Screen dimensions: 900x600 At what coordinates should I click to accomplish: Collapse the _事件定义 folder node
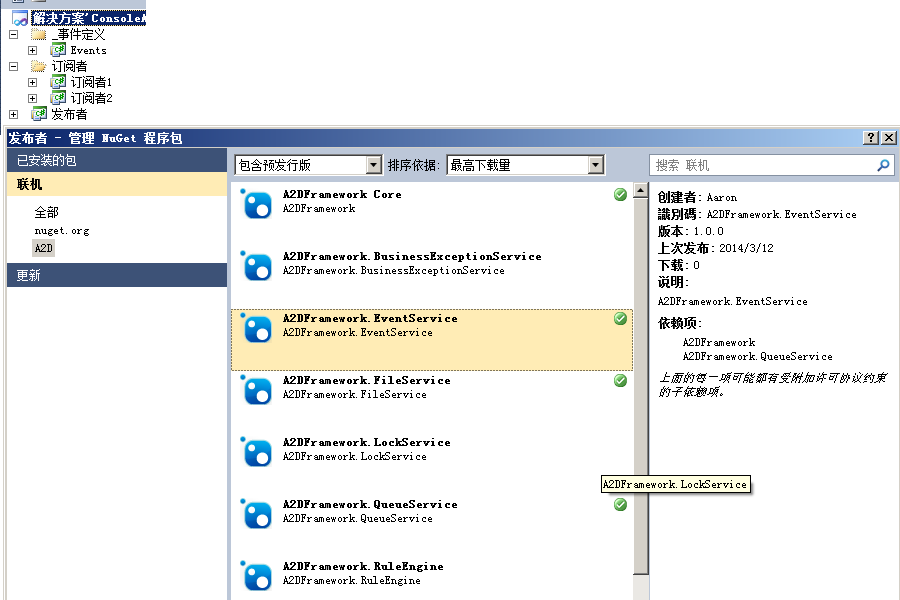tap(14, 34)
